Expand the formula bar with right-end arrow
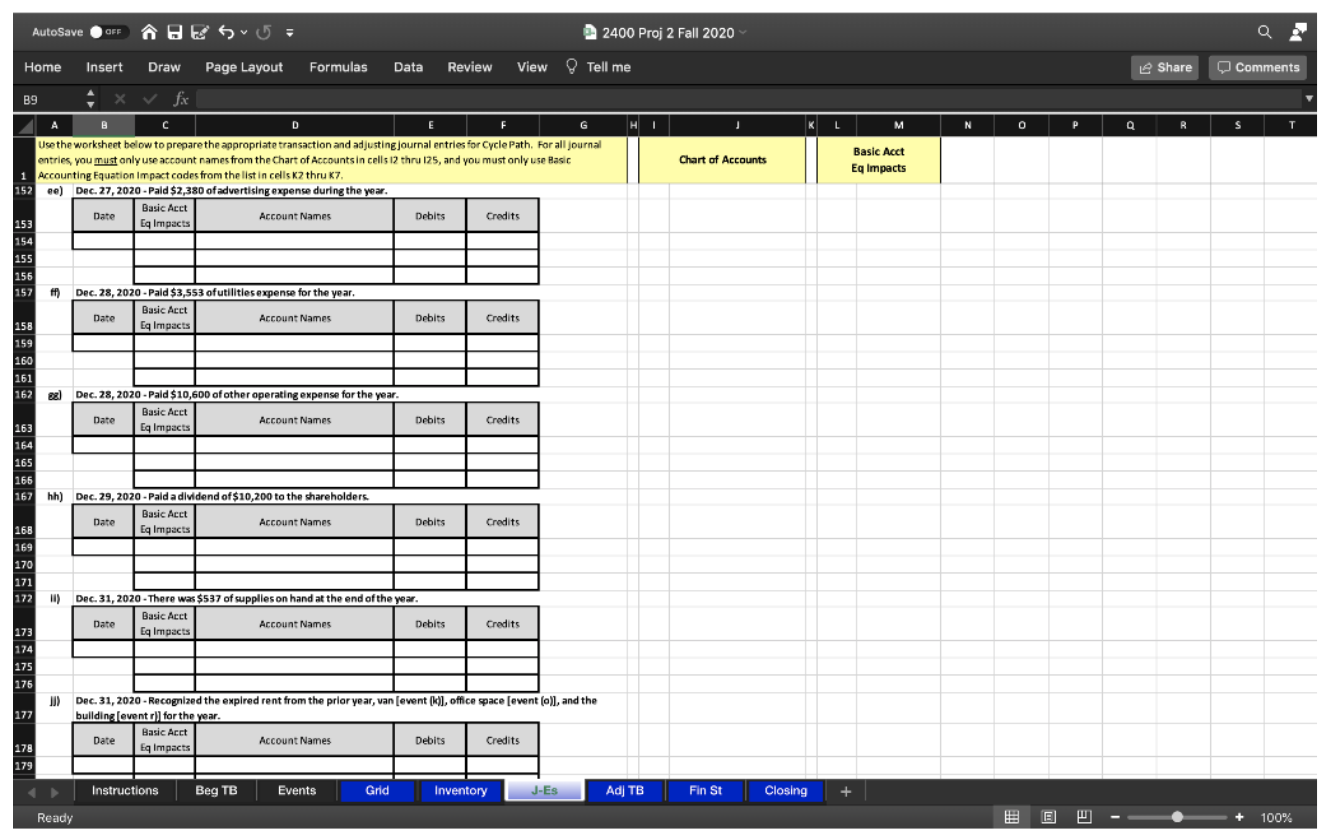1334x832 pixels. click(1311, 100)
